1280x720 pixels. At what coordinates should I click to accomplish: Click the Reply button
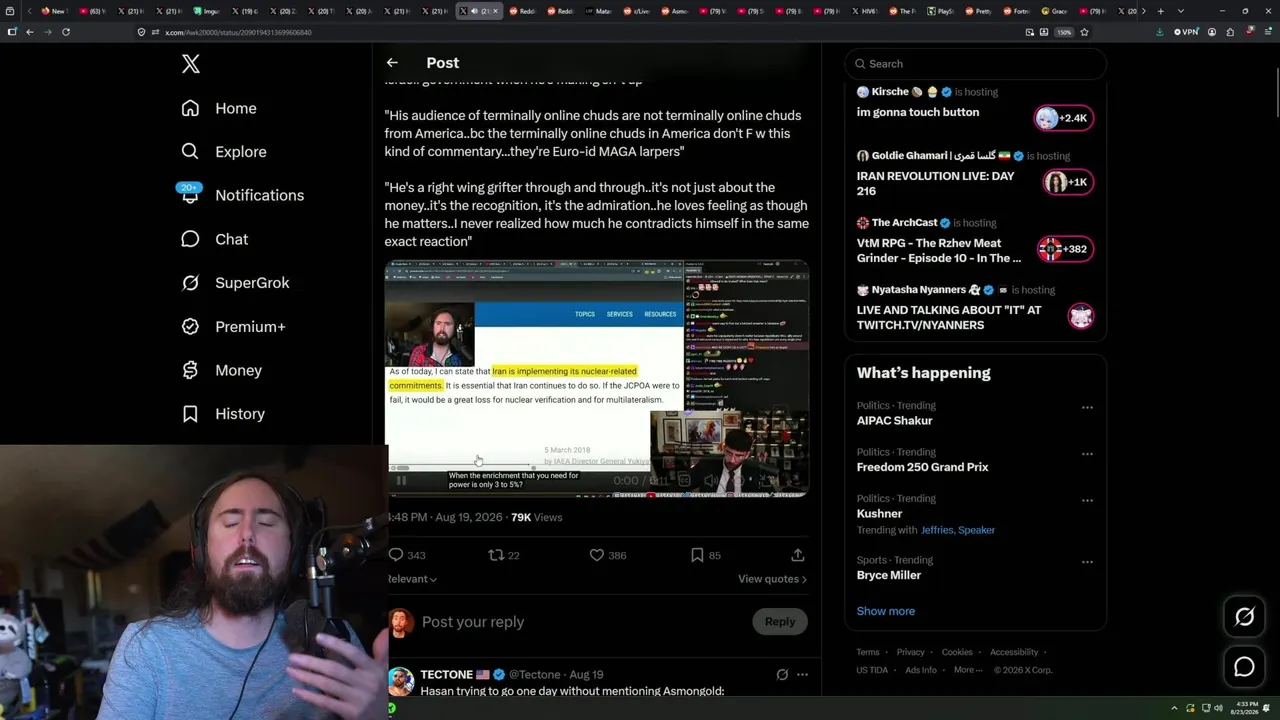[x=780, y=622]
